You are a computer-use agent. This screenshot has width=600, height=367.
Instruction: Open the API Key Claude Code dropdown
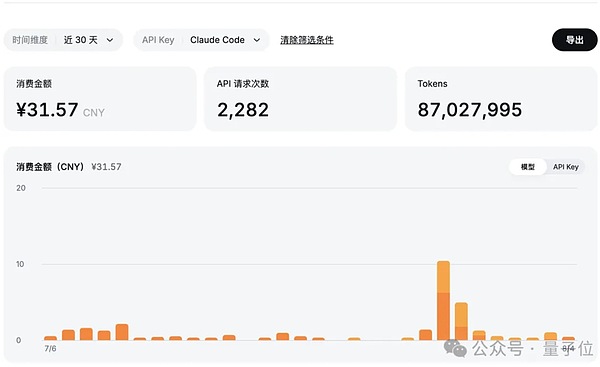tap(201, 40)
